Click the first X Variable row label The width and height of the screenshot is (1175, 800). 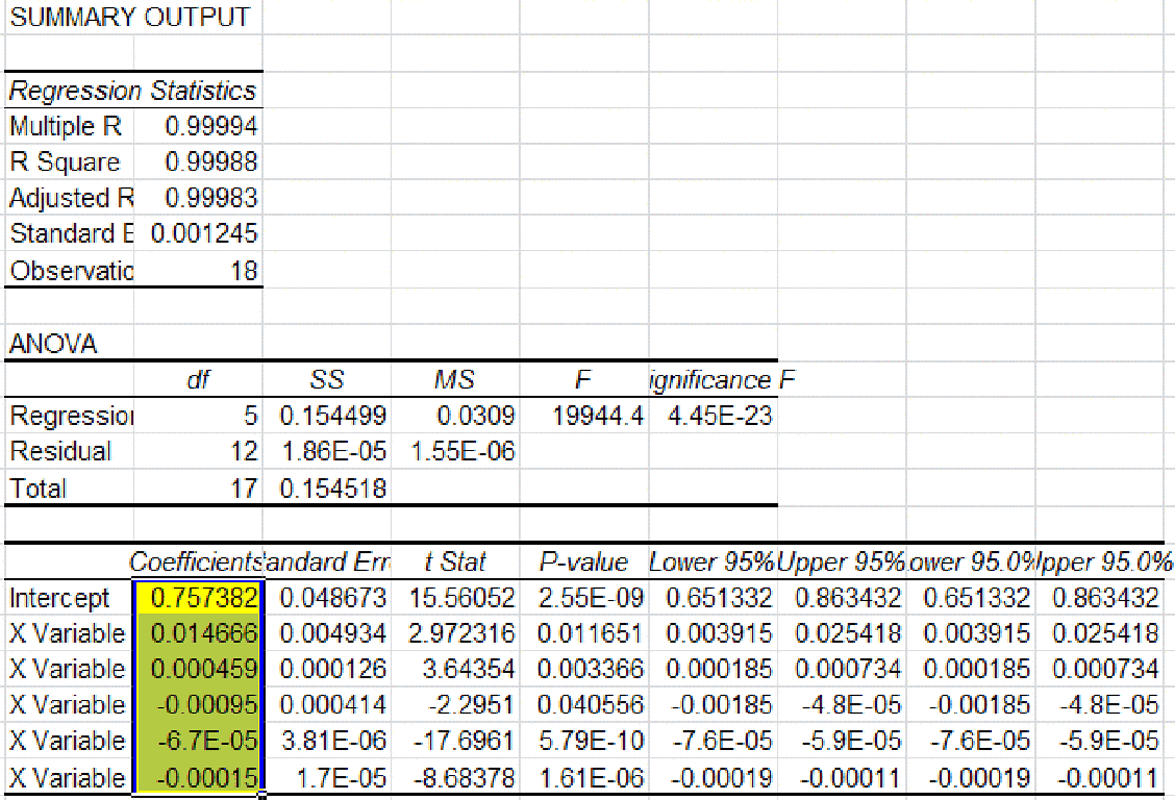coord(66,632)
